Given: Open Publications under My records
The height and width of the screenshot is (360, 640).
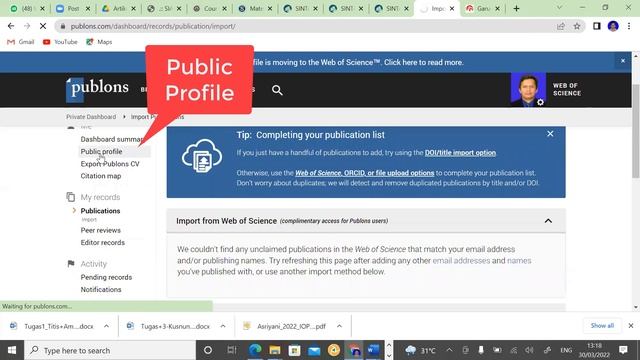Looking at the screenshot, I should tap(100, 211).
